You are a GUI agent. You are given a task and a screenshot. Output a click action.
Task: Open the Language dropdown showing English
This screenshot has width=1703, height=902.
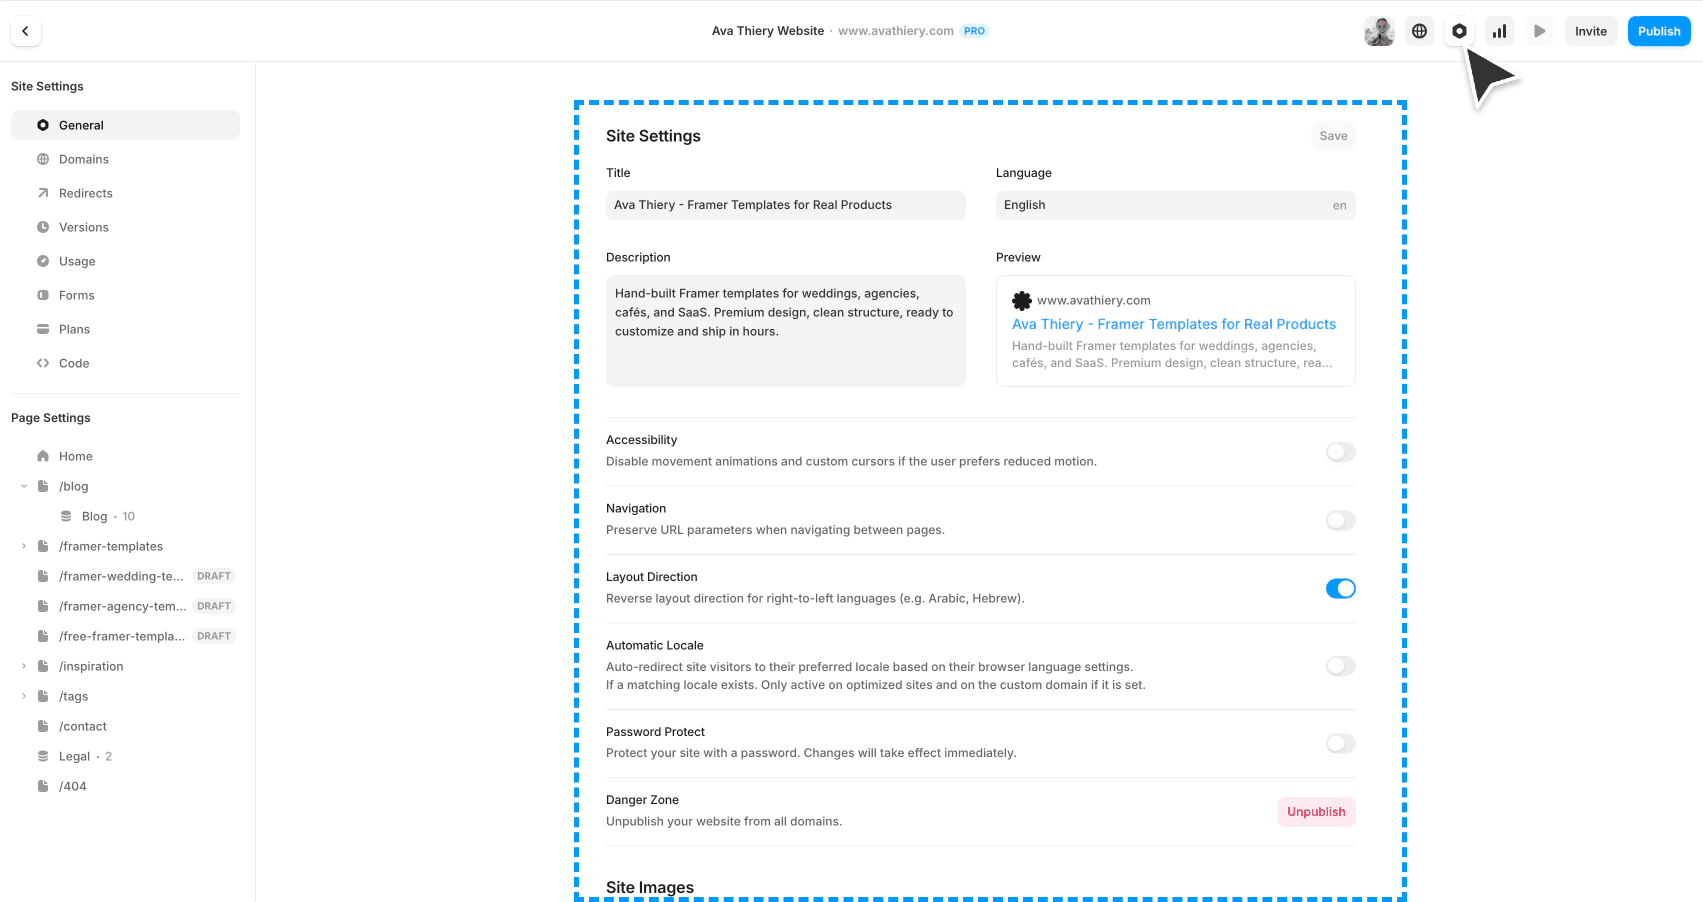click(1176, 205)
